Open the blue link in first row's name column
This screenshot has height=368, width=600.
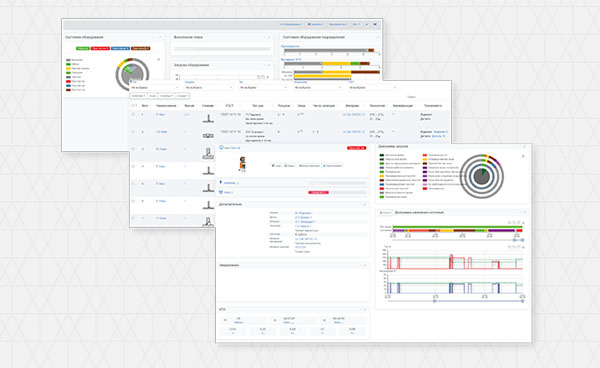point(160,114)
